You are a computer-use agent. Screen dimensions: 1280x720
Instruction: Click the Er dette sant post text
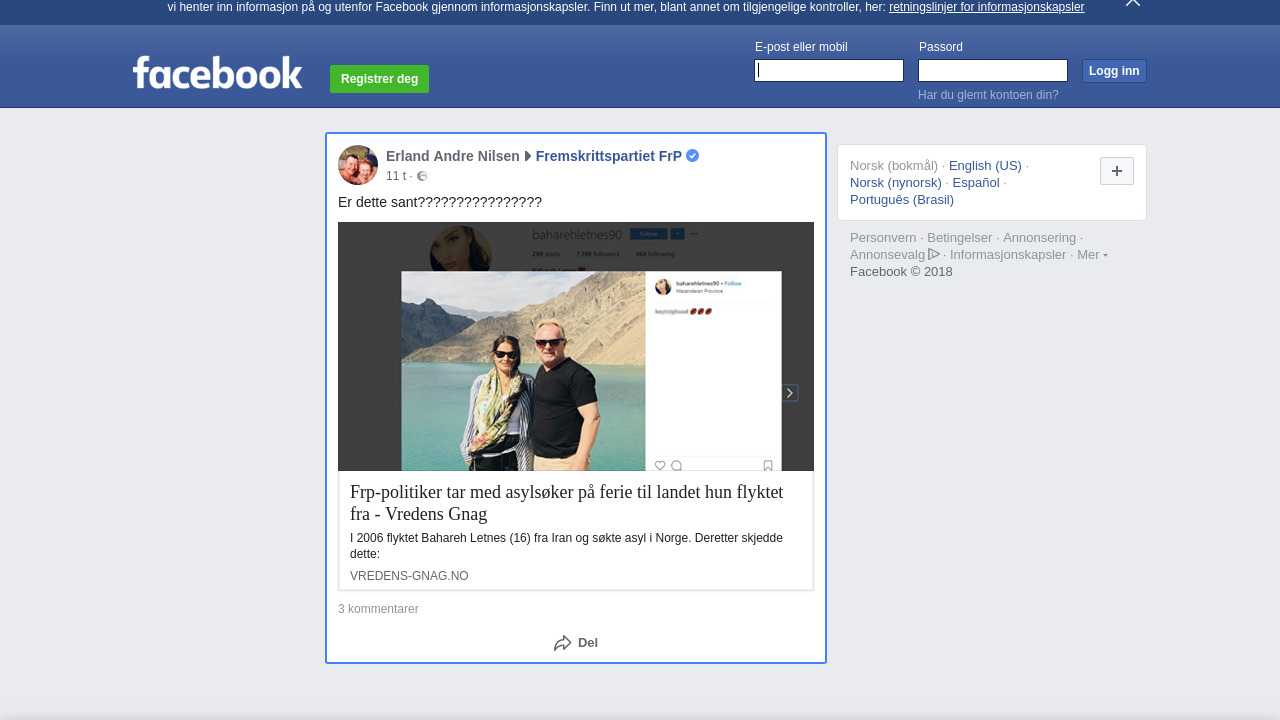(x=440, y=202)
